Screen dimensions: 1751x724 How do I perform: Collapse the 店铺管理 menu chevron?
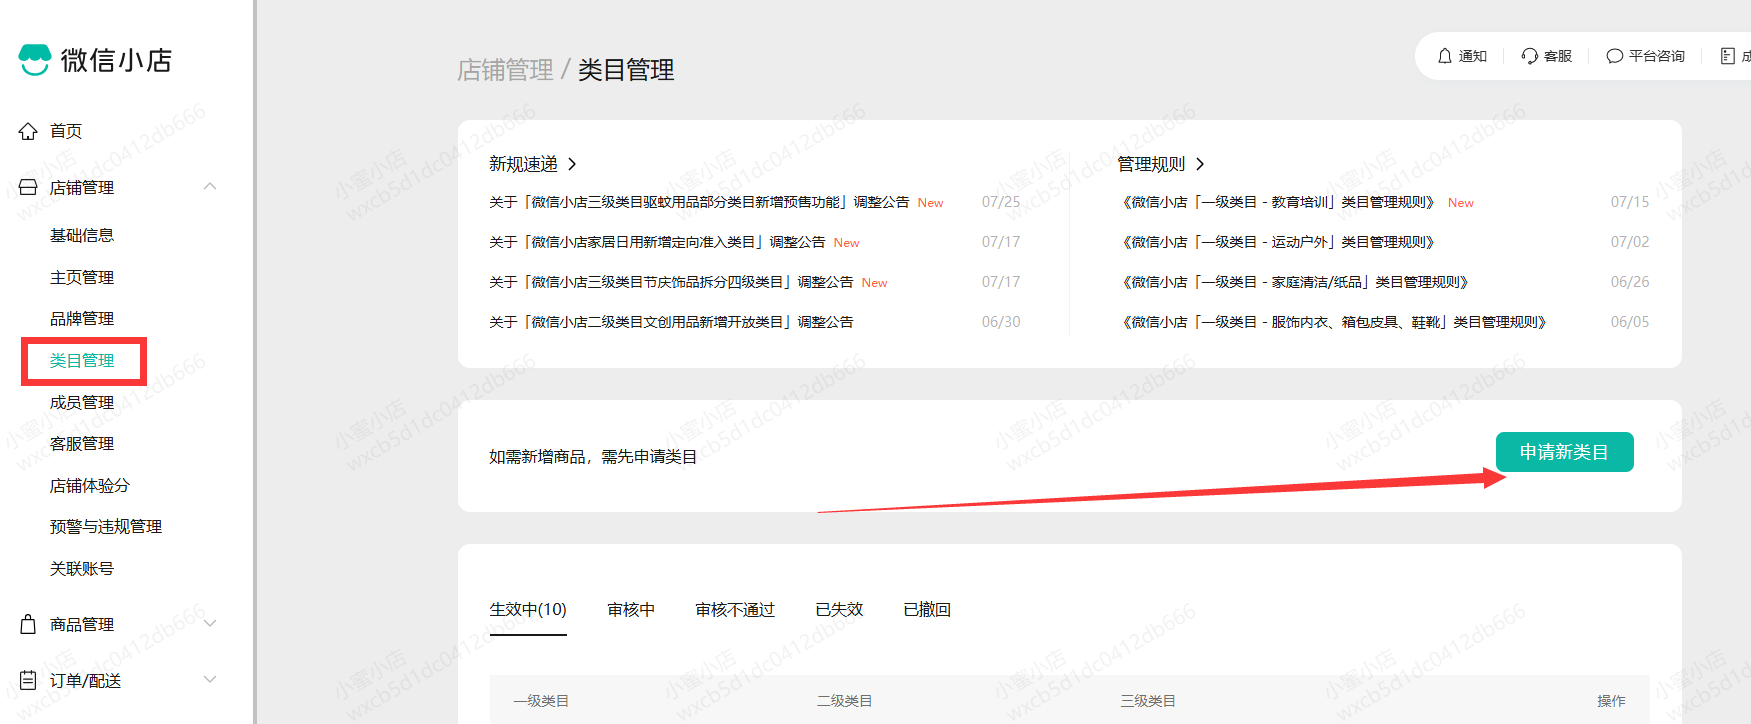[210, 187]
